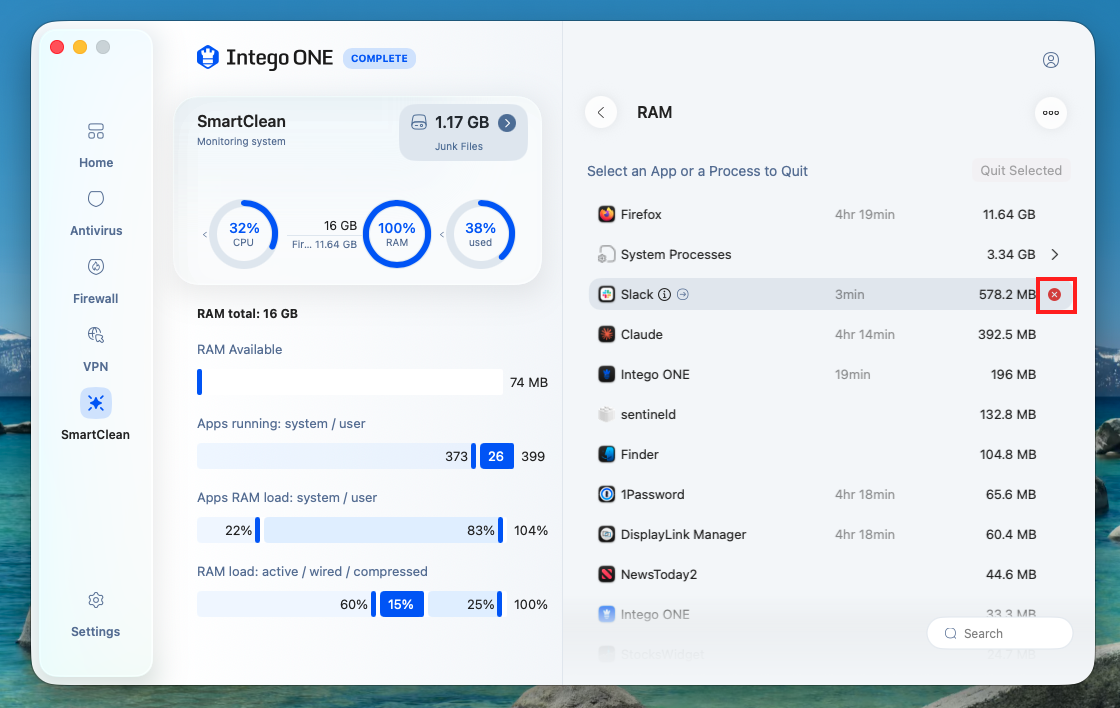The image size is (1120, 708).
Task: Click the 100% RAM gauge
Action: coord(396,234)
